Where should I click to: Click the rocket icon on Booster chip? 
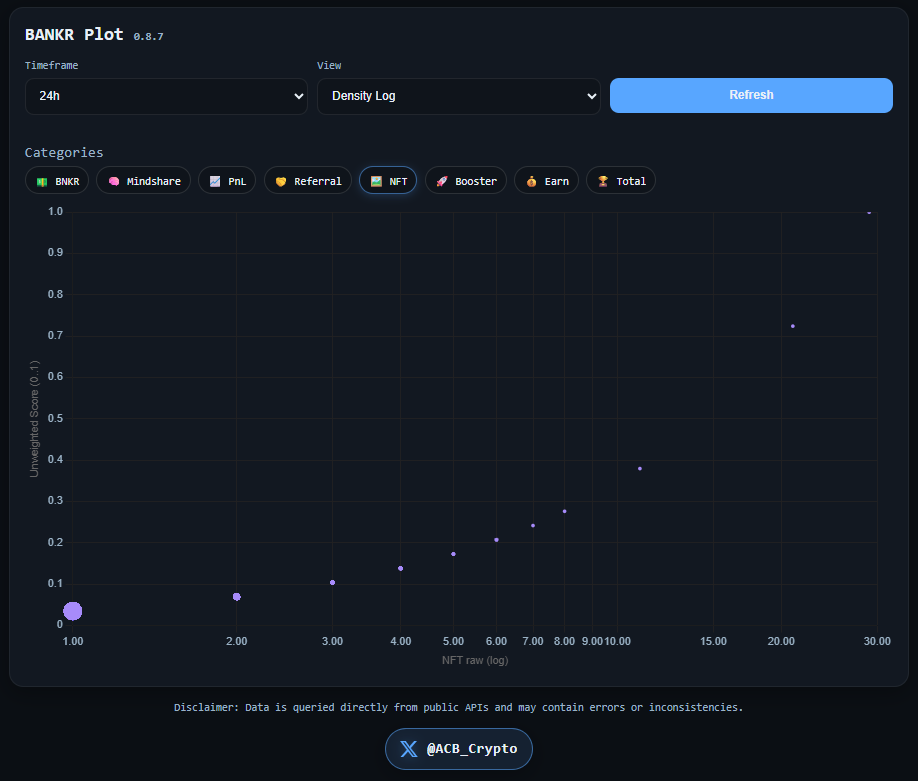tap(442, 181)
